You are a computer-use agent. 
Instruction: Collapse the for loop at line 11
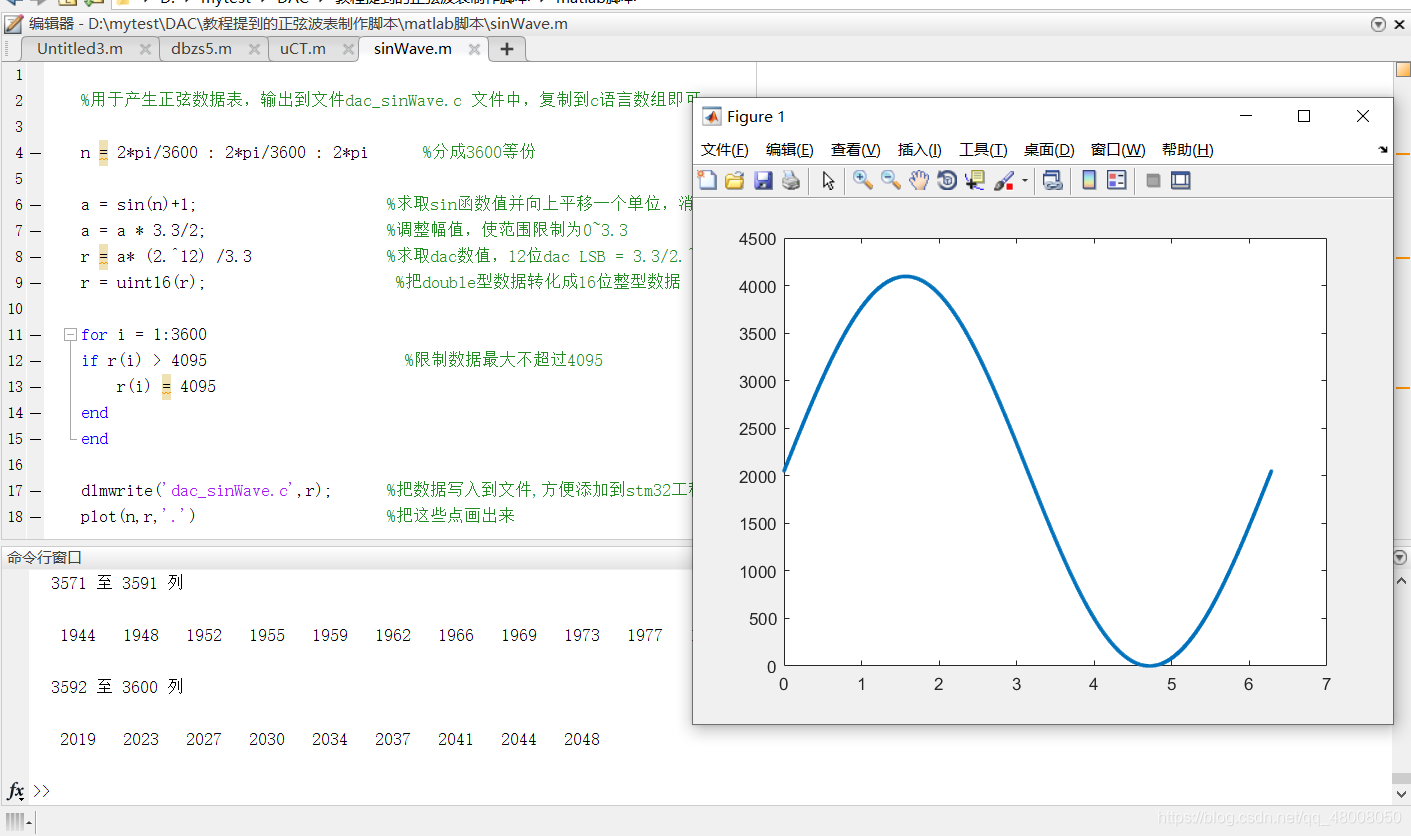pyautogui.click(x=70, y=334)
